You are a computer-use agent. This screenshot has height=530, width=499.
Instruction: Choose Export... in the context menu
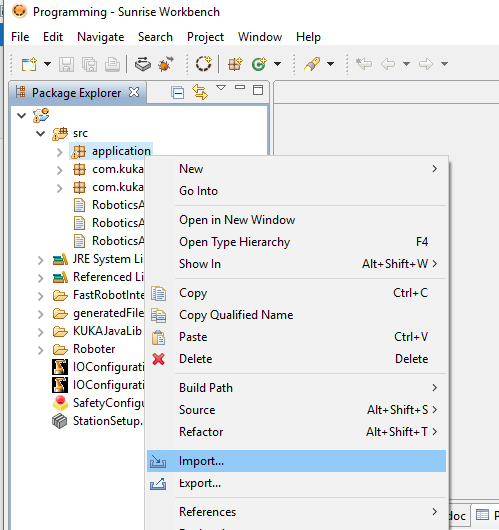coord(296,483)
